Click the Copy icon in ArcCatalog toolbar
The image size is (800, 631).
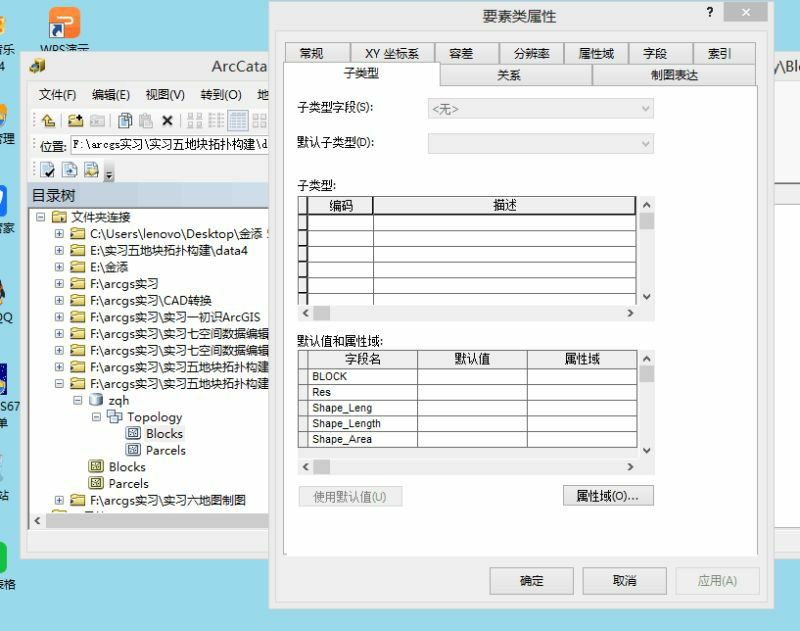125,121
